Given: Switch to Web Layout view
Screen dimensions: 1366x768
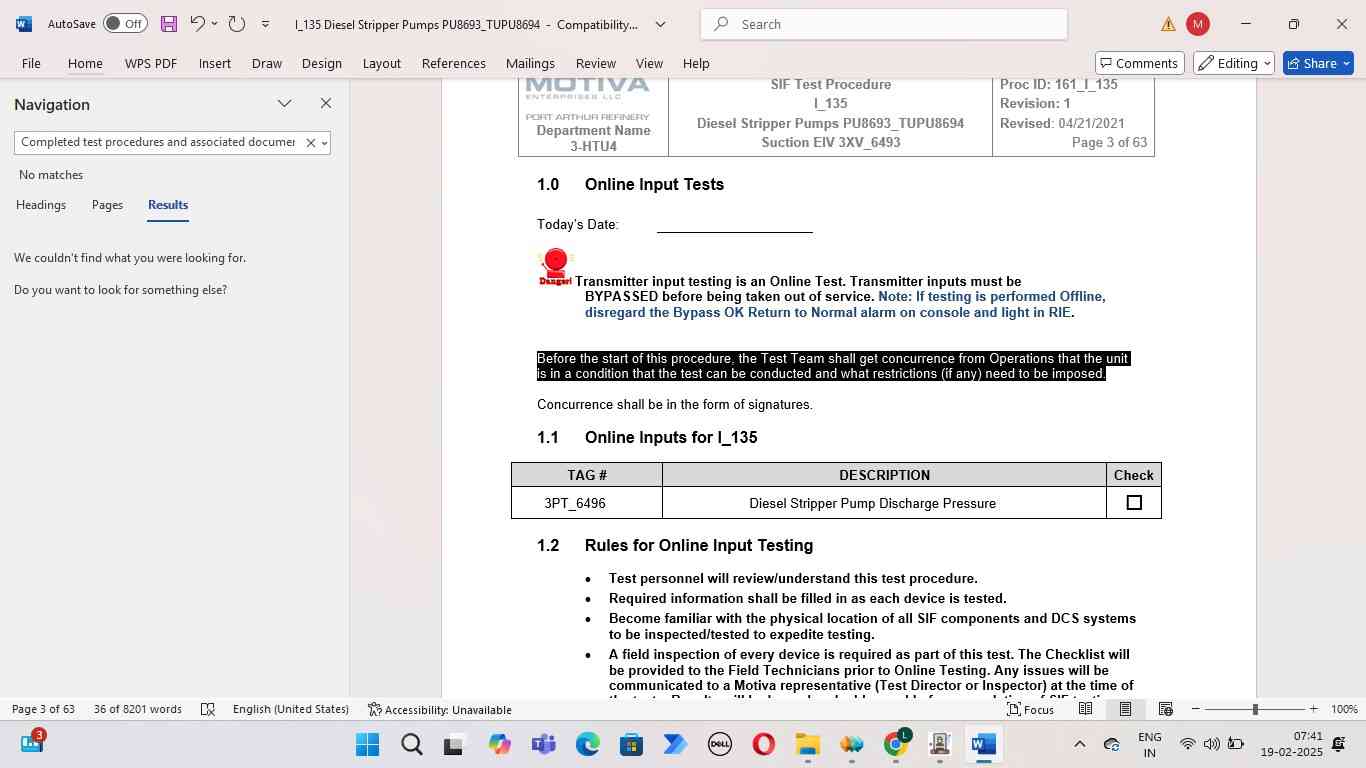Looking at the screenshot, I should point(1165,709).
